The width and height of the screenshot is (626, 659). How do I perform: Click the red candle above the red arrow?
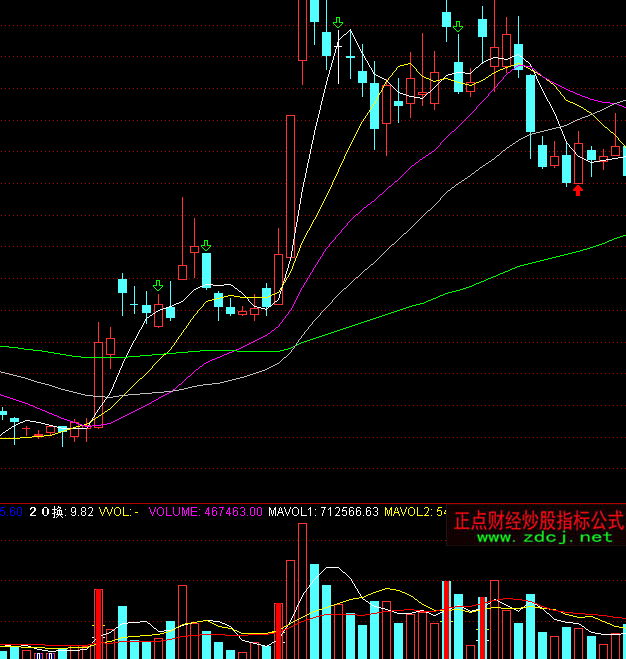pyautogui.click(x=578, y=163)
